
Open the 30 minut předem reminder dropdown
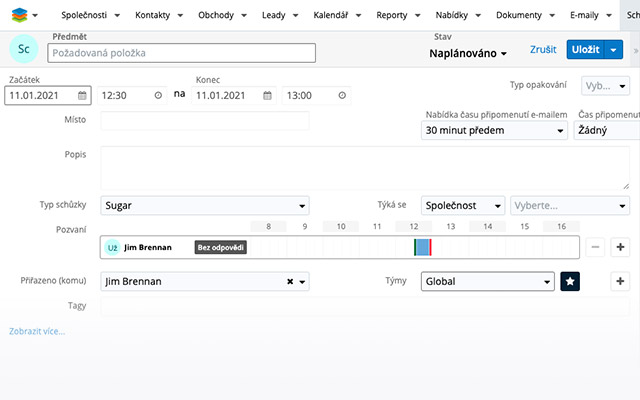(495, 130)
